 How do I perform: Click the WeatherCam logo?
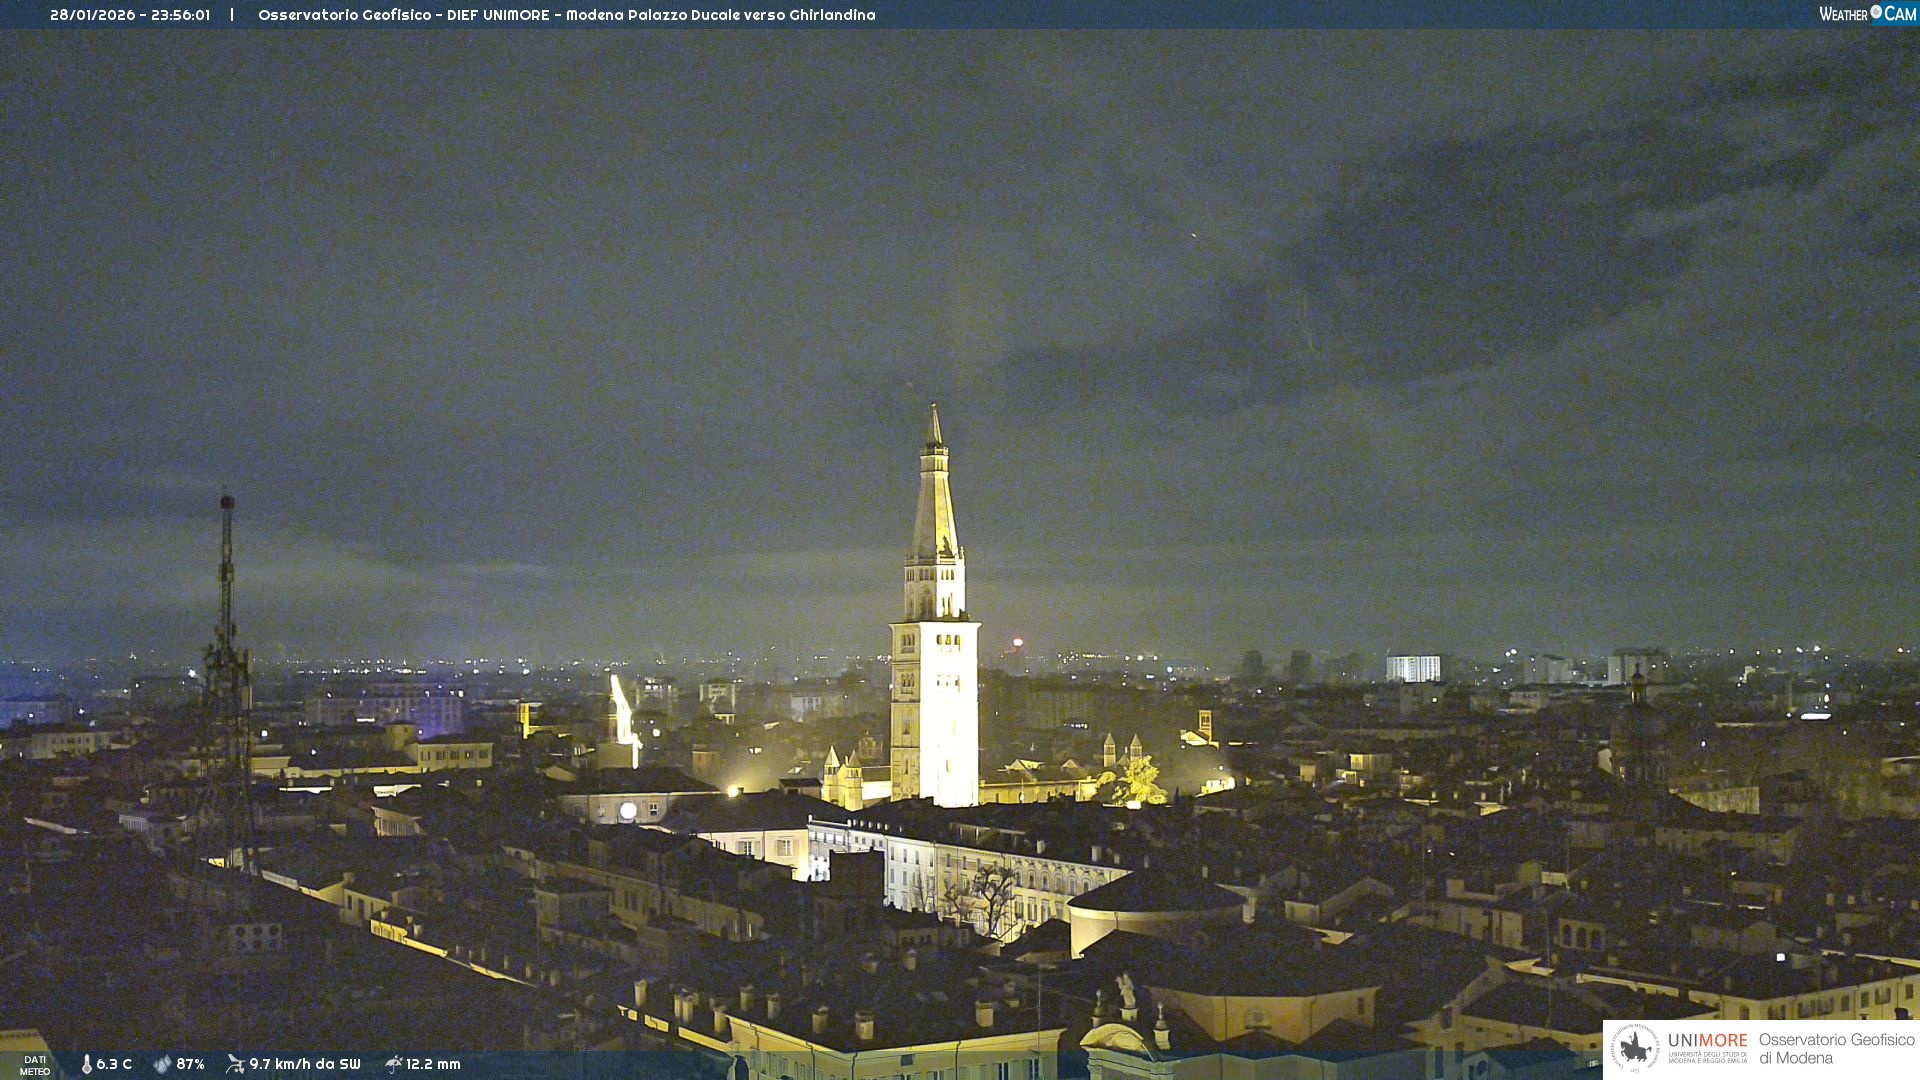(1867, 14)
